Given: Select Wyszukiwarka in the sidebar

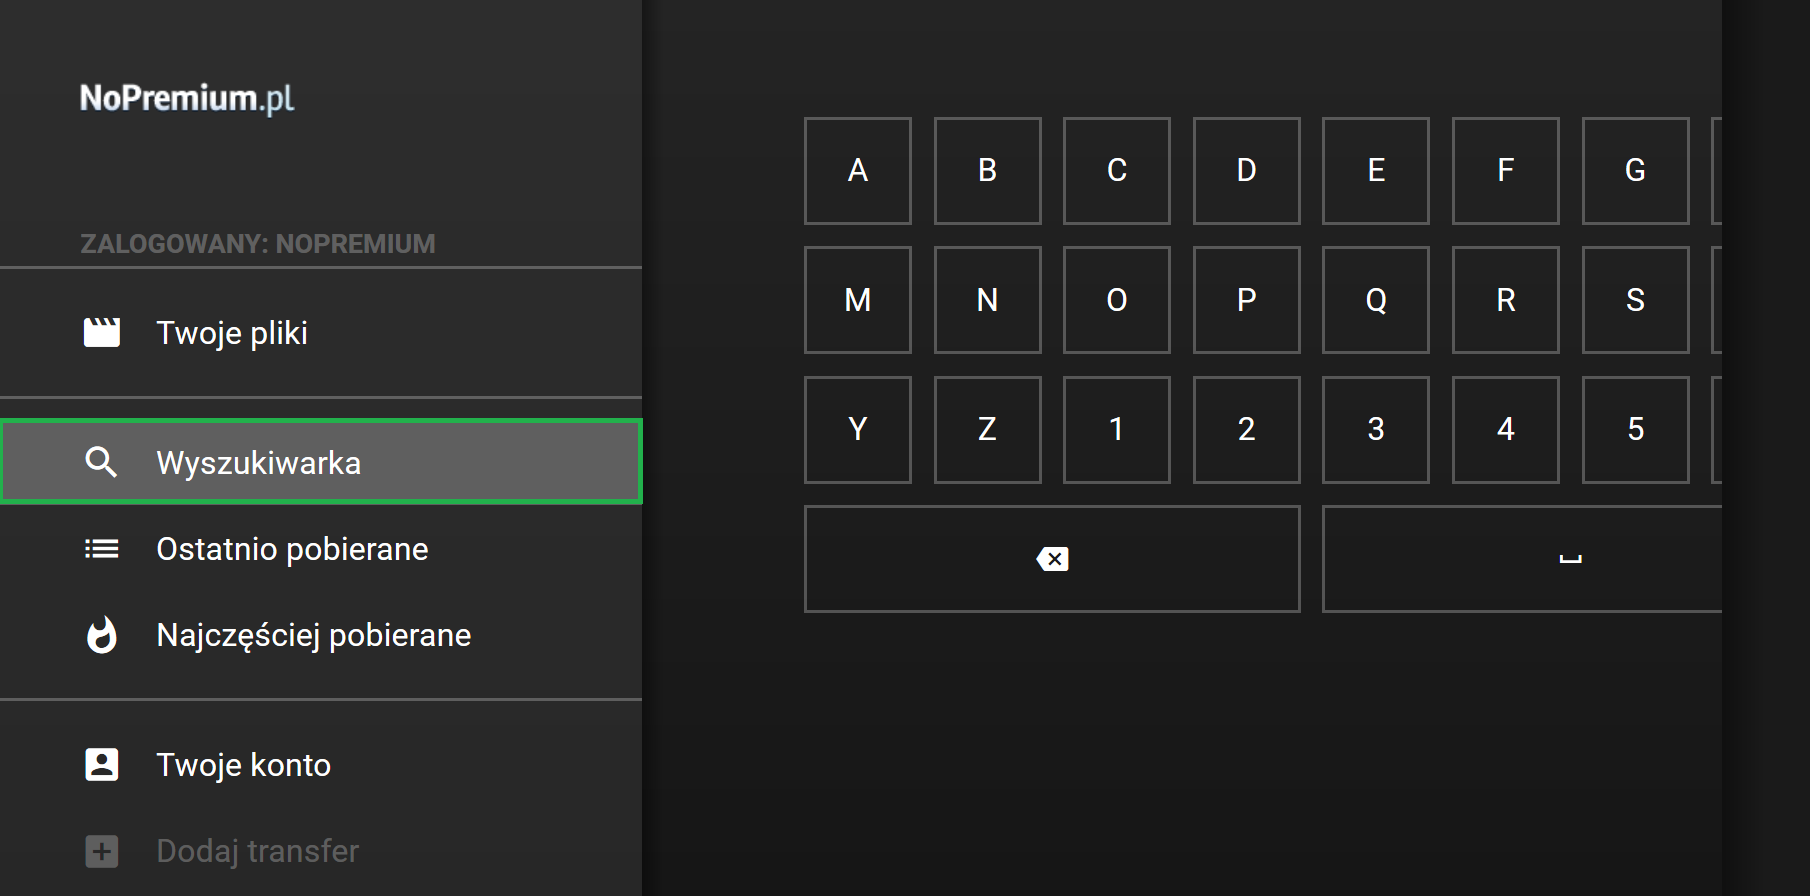Looking at the screenshot, I should [321, 462].
